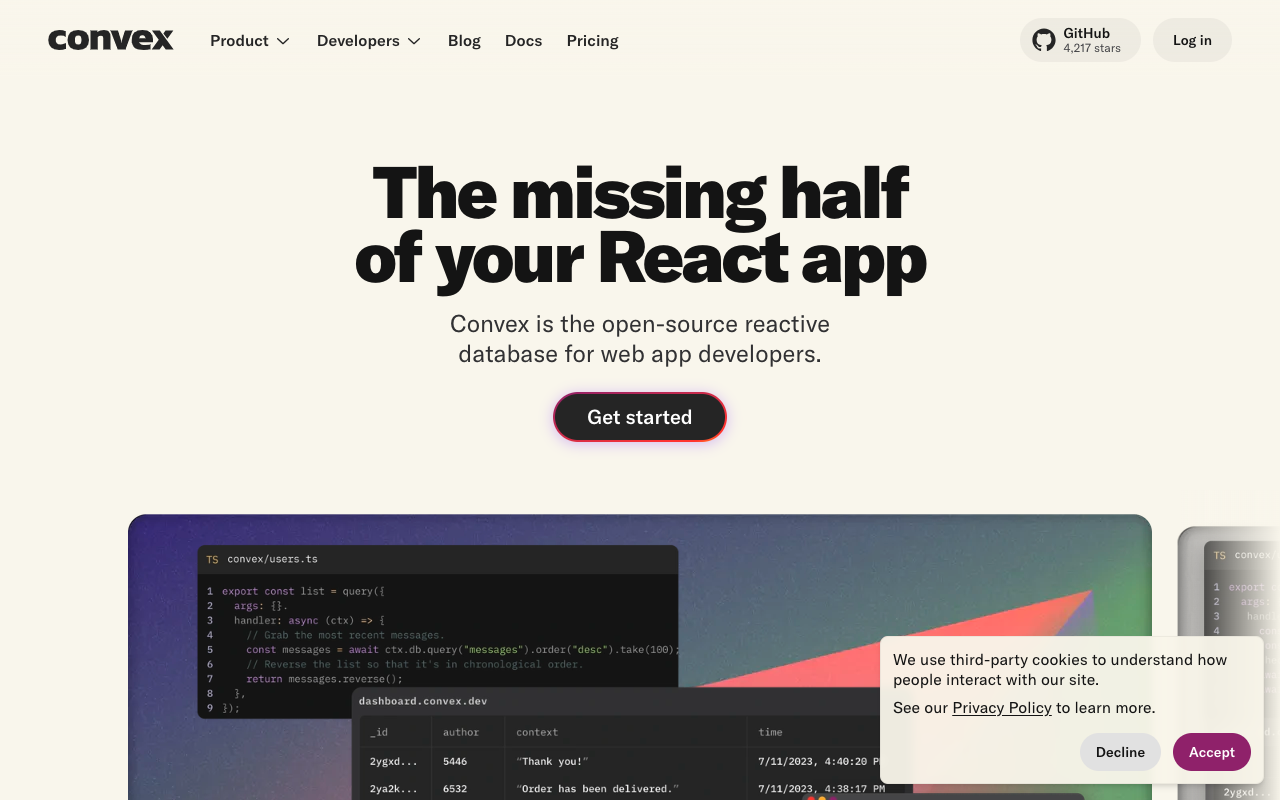Open GitHub repo with 4,217 stars

(1080, 40)
